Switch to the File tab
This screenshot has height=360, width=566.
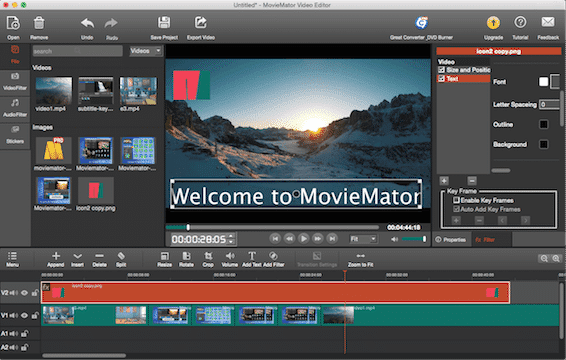[15, 55]
